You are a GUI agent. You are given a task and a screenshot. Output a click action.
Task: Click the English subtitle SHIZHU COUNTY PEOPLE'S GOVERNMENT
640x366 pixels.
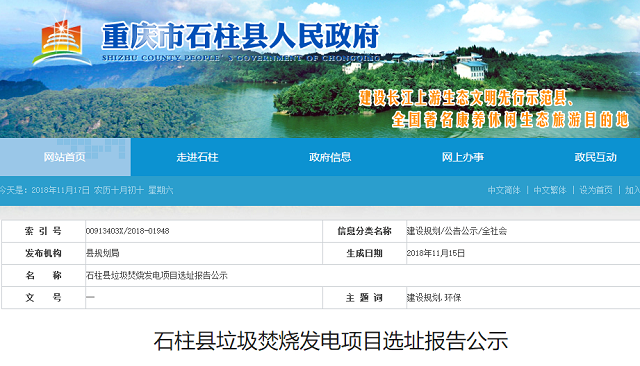pos(241,58)
